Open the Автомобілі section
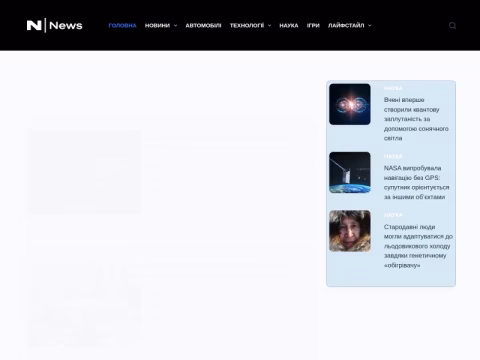Image resolution: width=480 pixels, height=360 pixels. point(203,25)
